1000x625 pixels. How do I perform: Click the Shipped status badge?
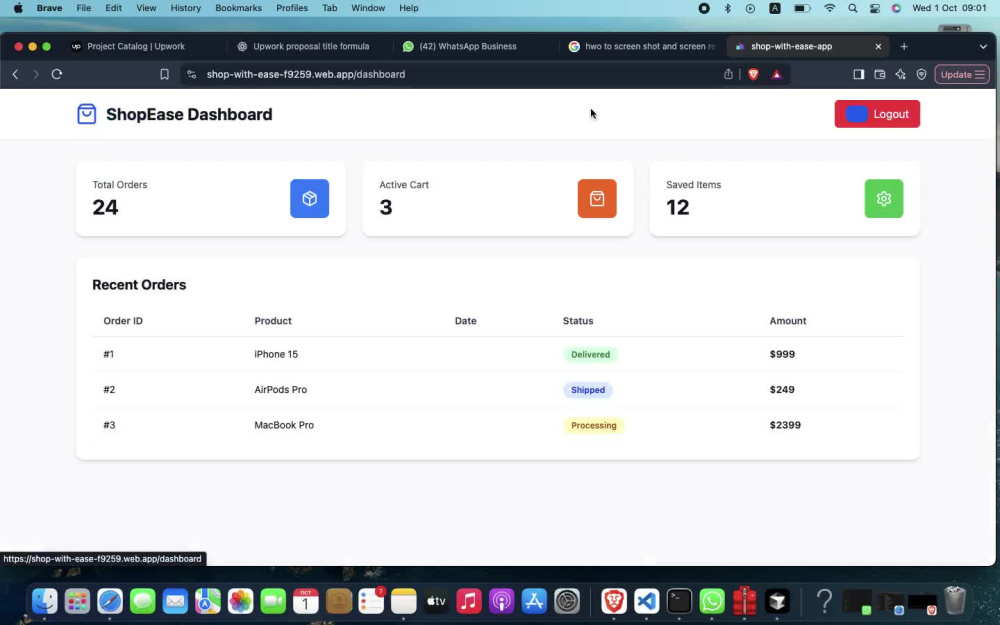[x=588, y=390]
